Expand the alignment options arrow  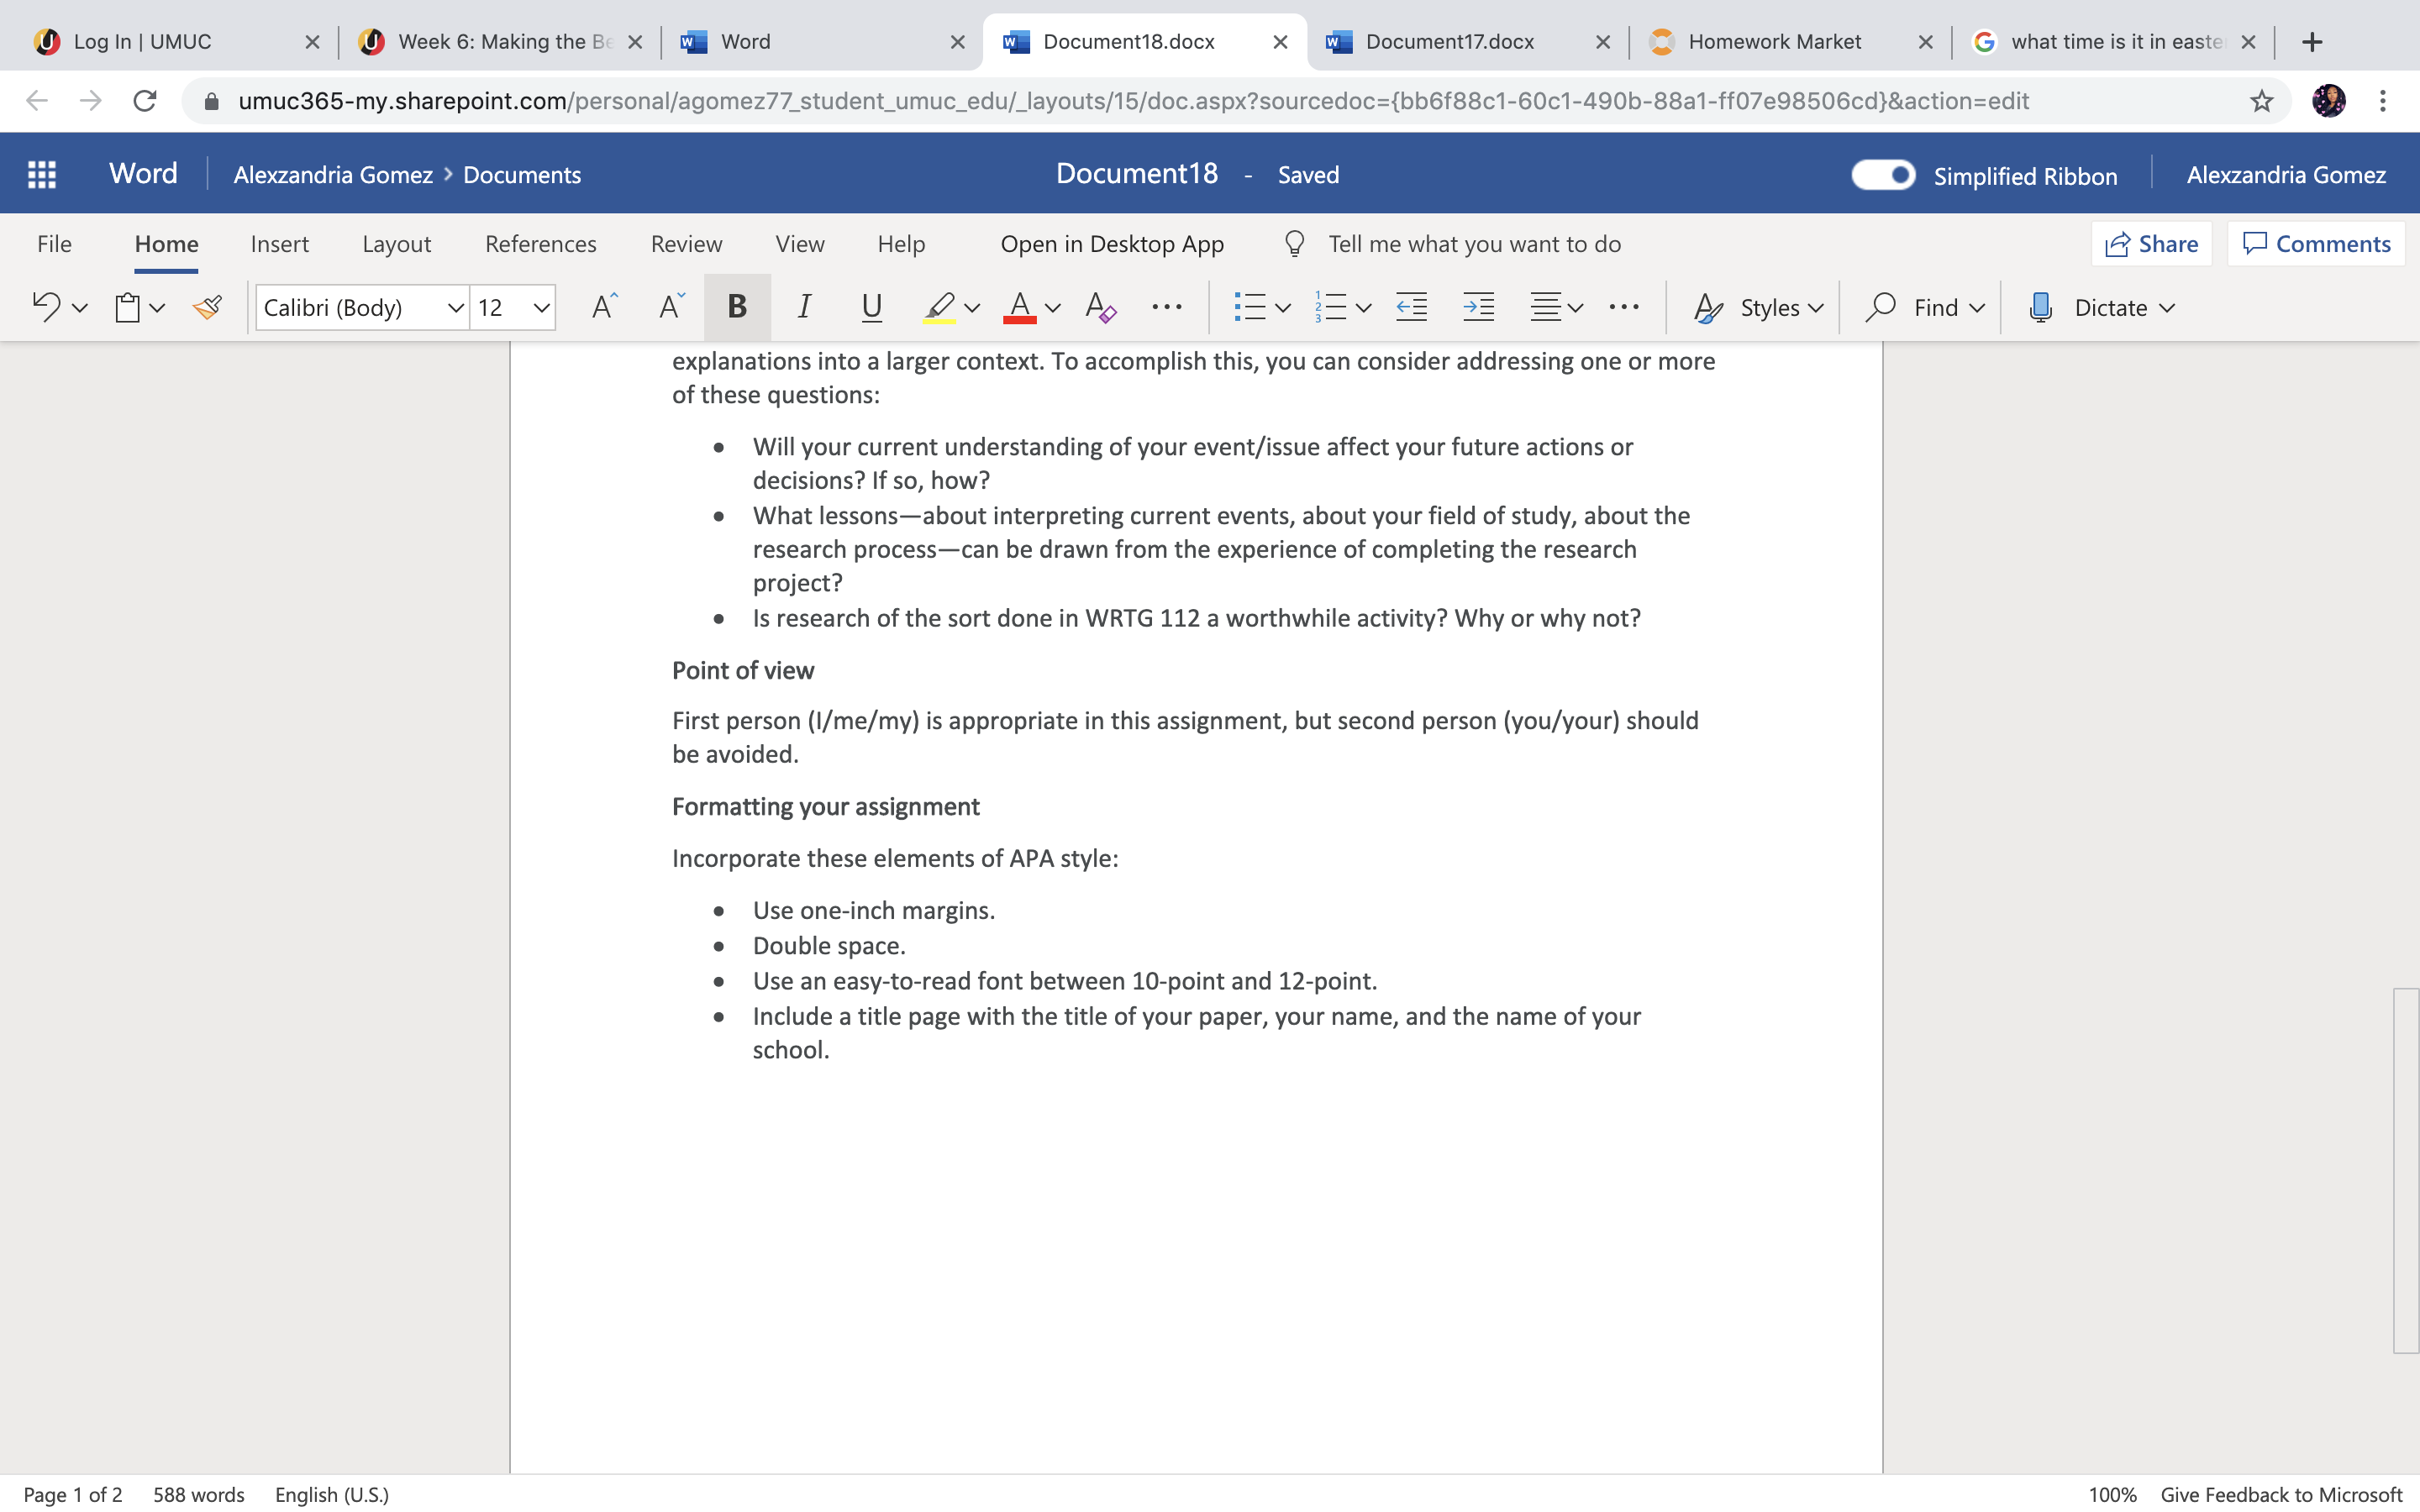[1576, 308]
